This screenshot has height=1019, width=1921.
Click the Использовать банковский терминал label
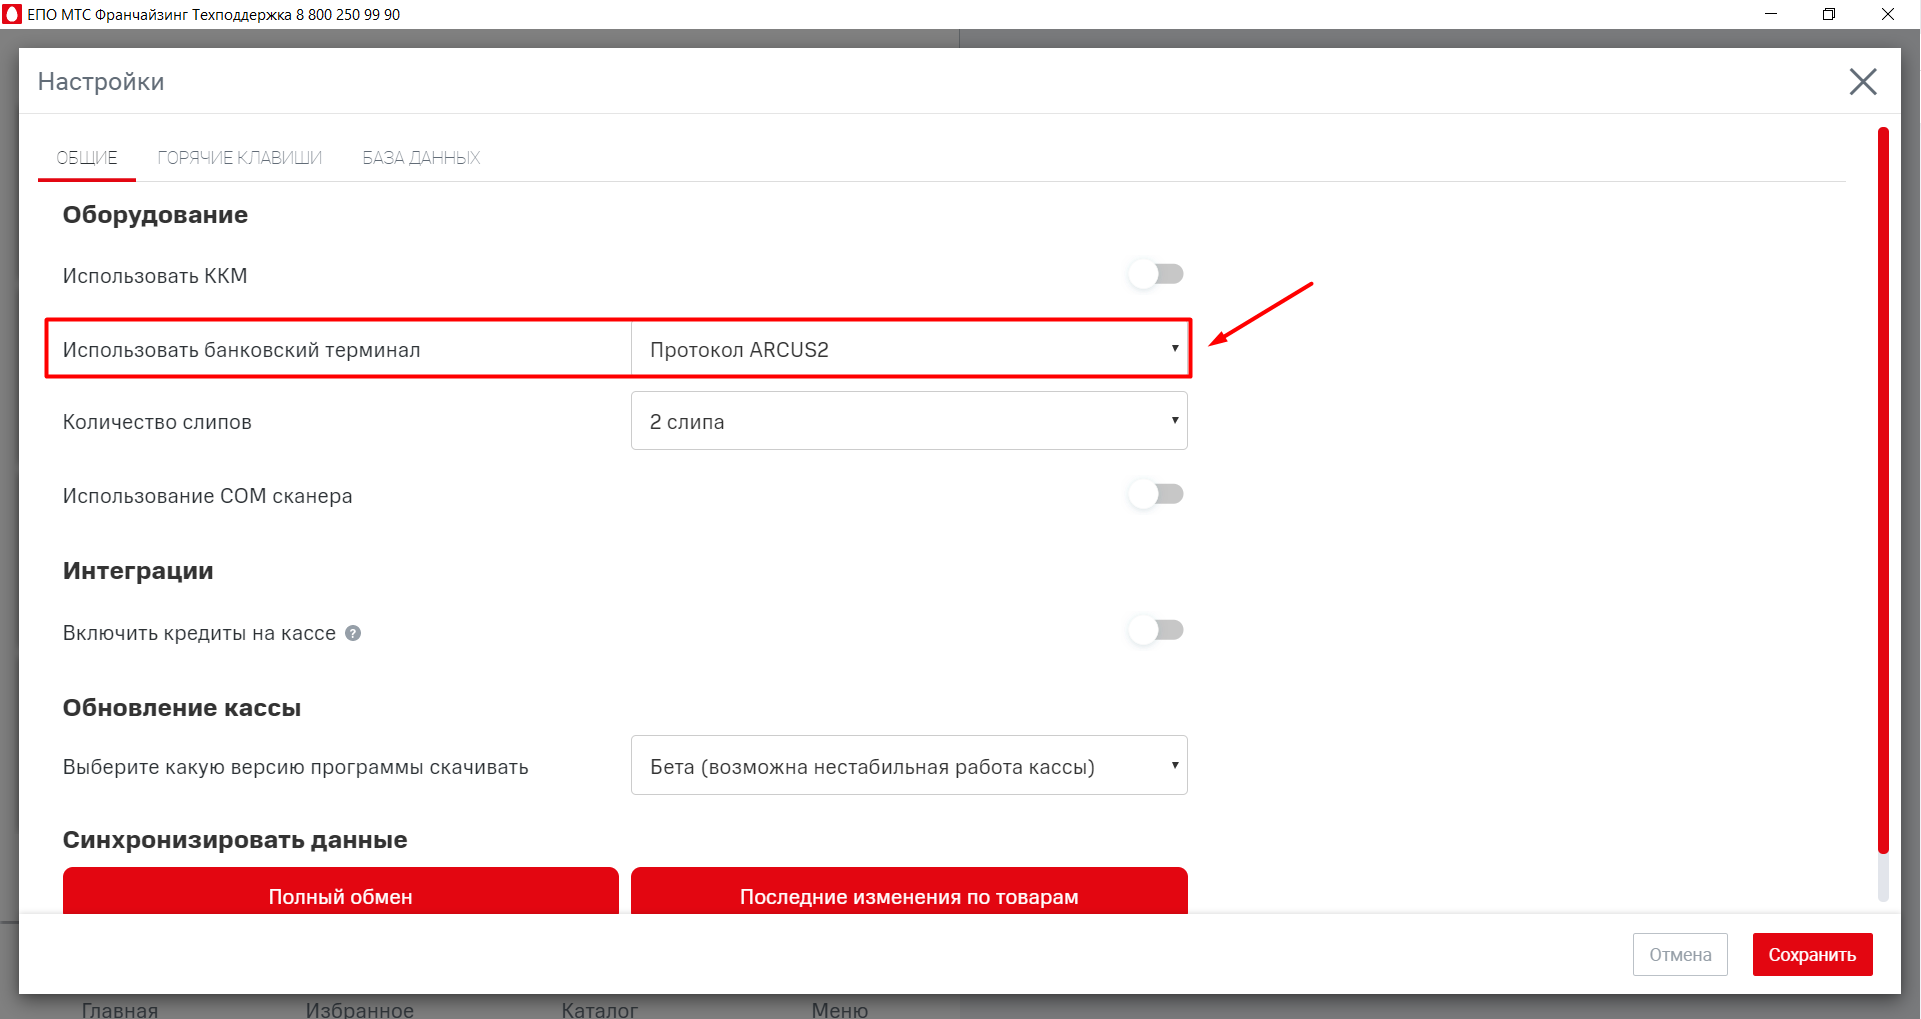click(x=242, y=350)
